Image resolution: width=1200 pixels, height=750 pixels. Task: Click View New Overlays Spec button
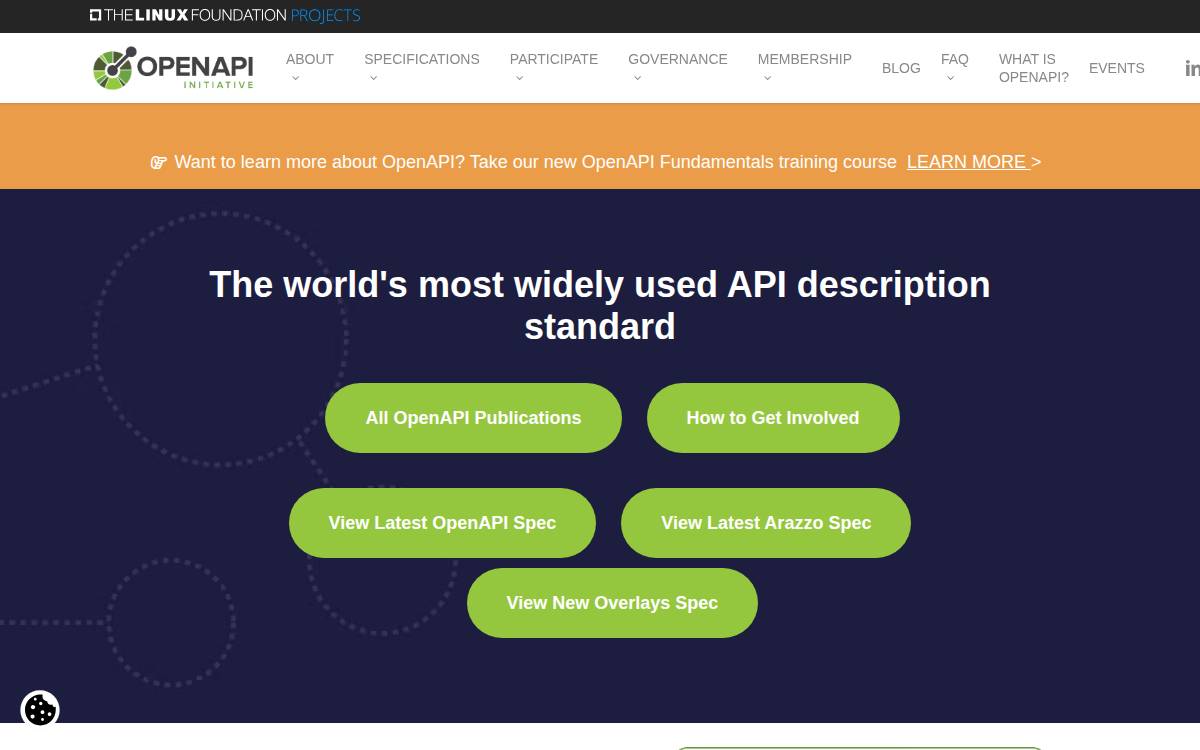pyautogui.click(x=612, y=603)
